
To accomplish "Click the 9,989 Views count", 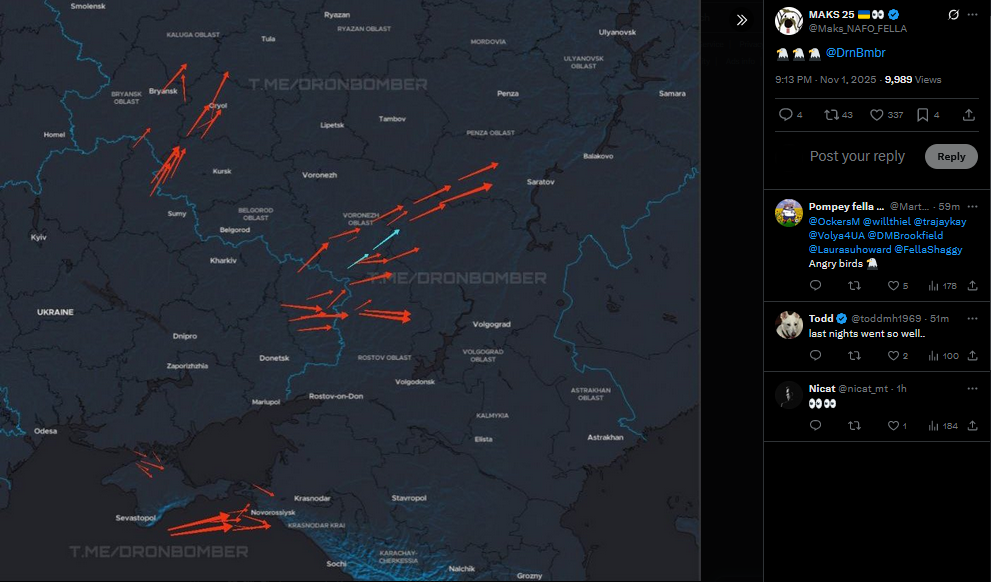I will point(913,80).
